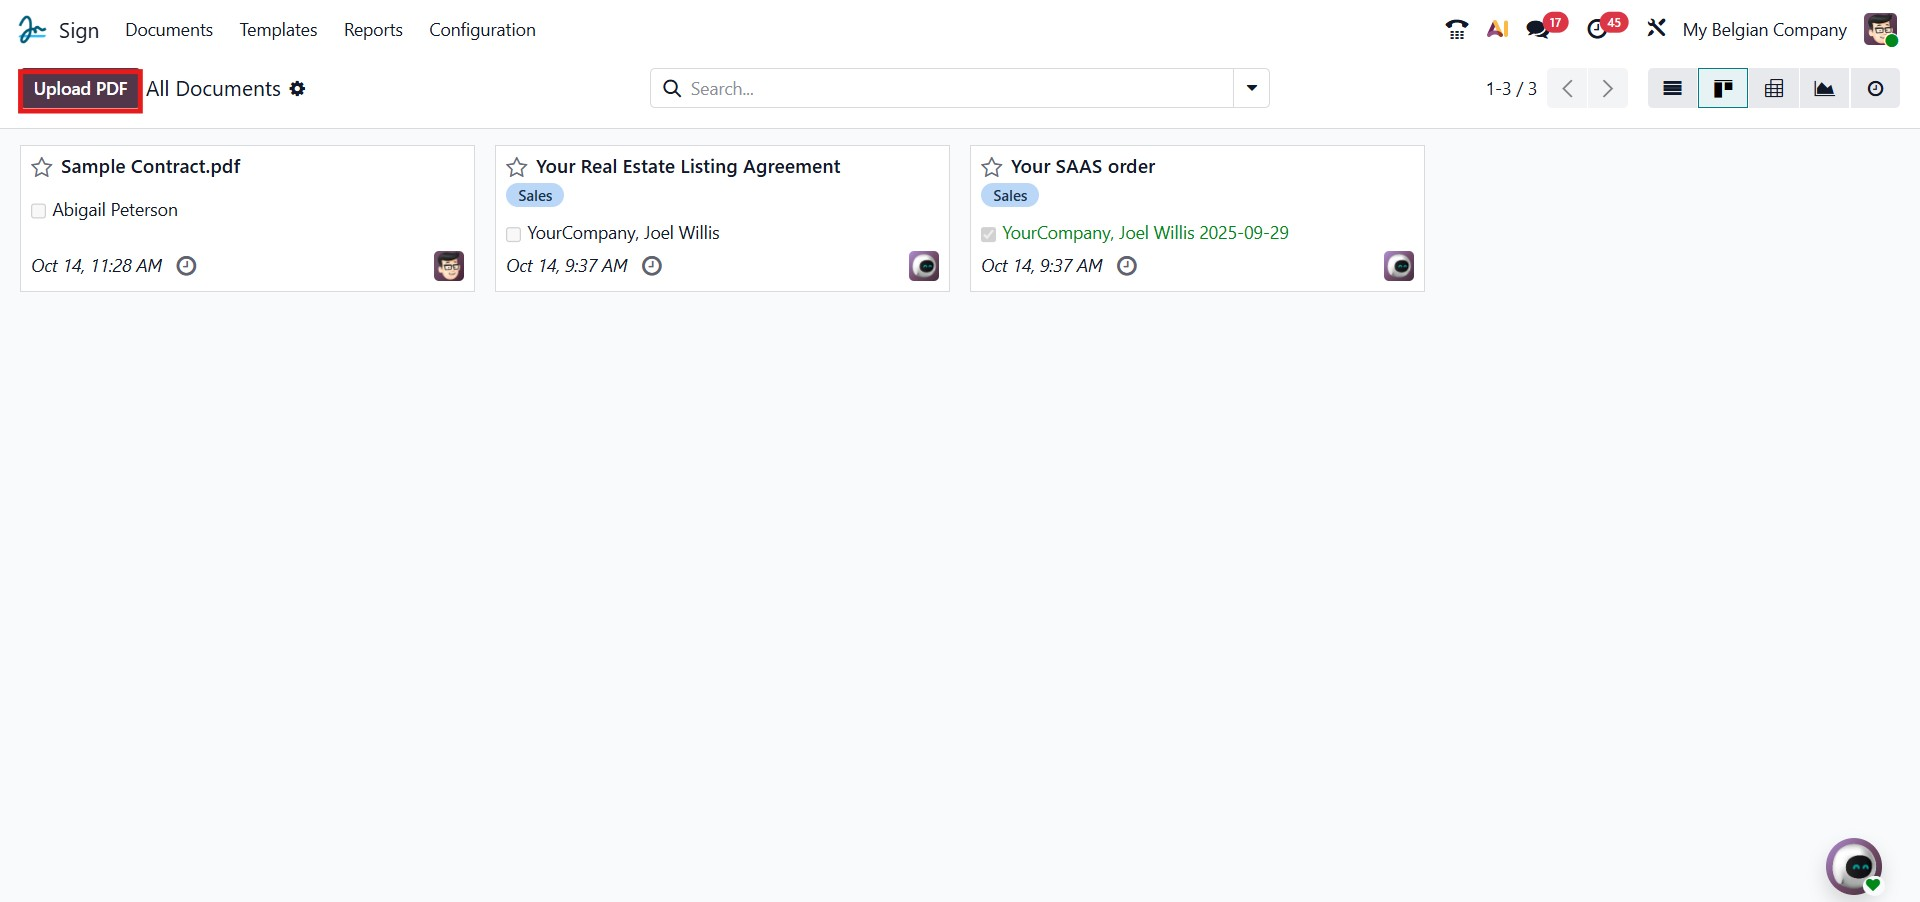Open Your SAAS order document title
Screen dimensions: 1920x902
click(x=1082, y=167)
